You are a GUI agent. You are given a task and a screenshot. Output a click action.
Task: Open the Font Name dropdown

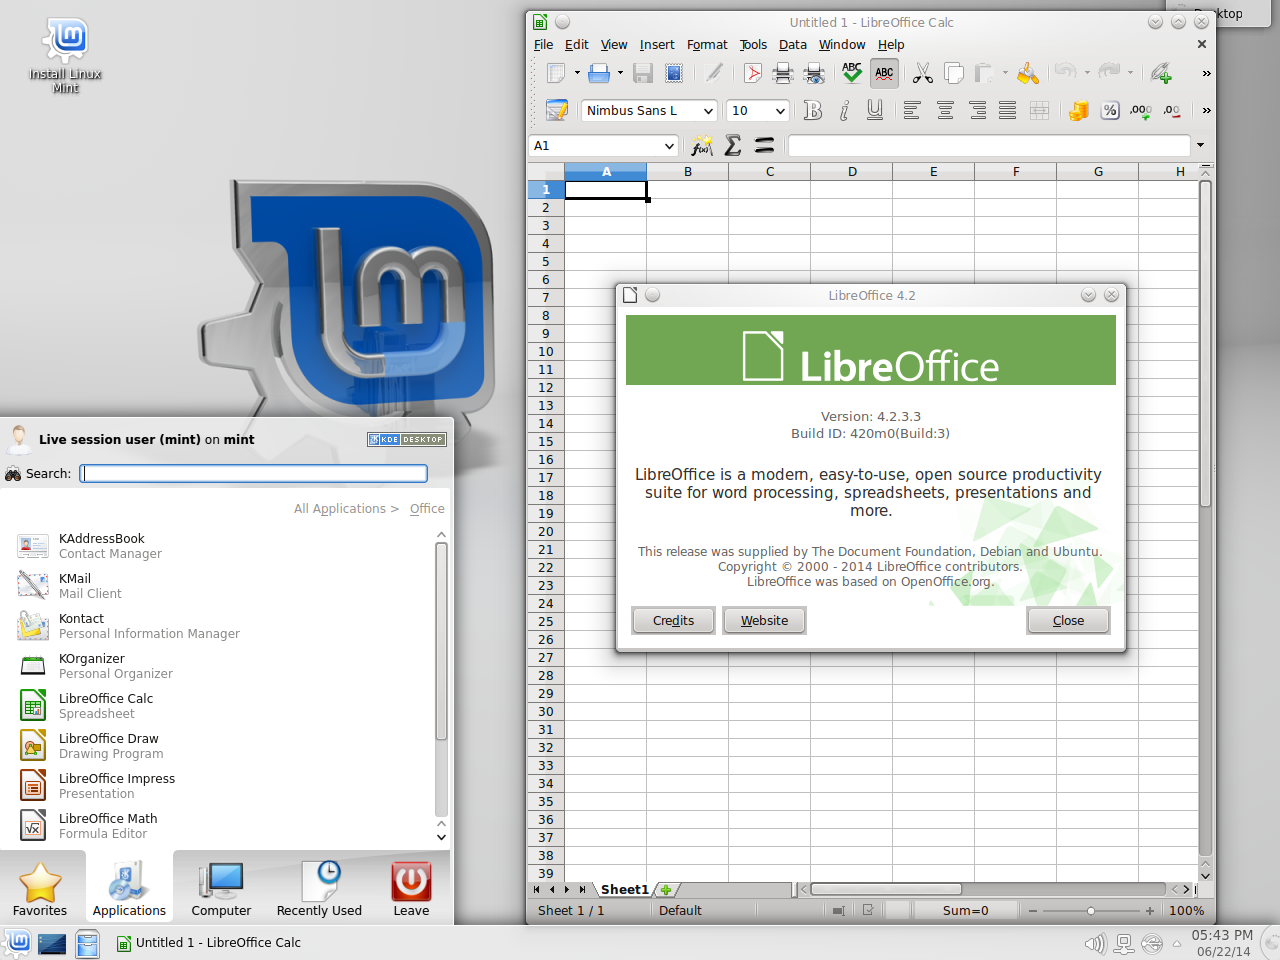point(708,111)
